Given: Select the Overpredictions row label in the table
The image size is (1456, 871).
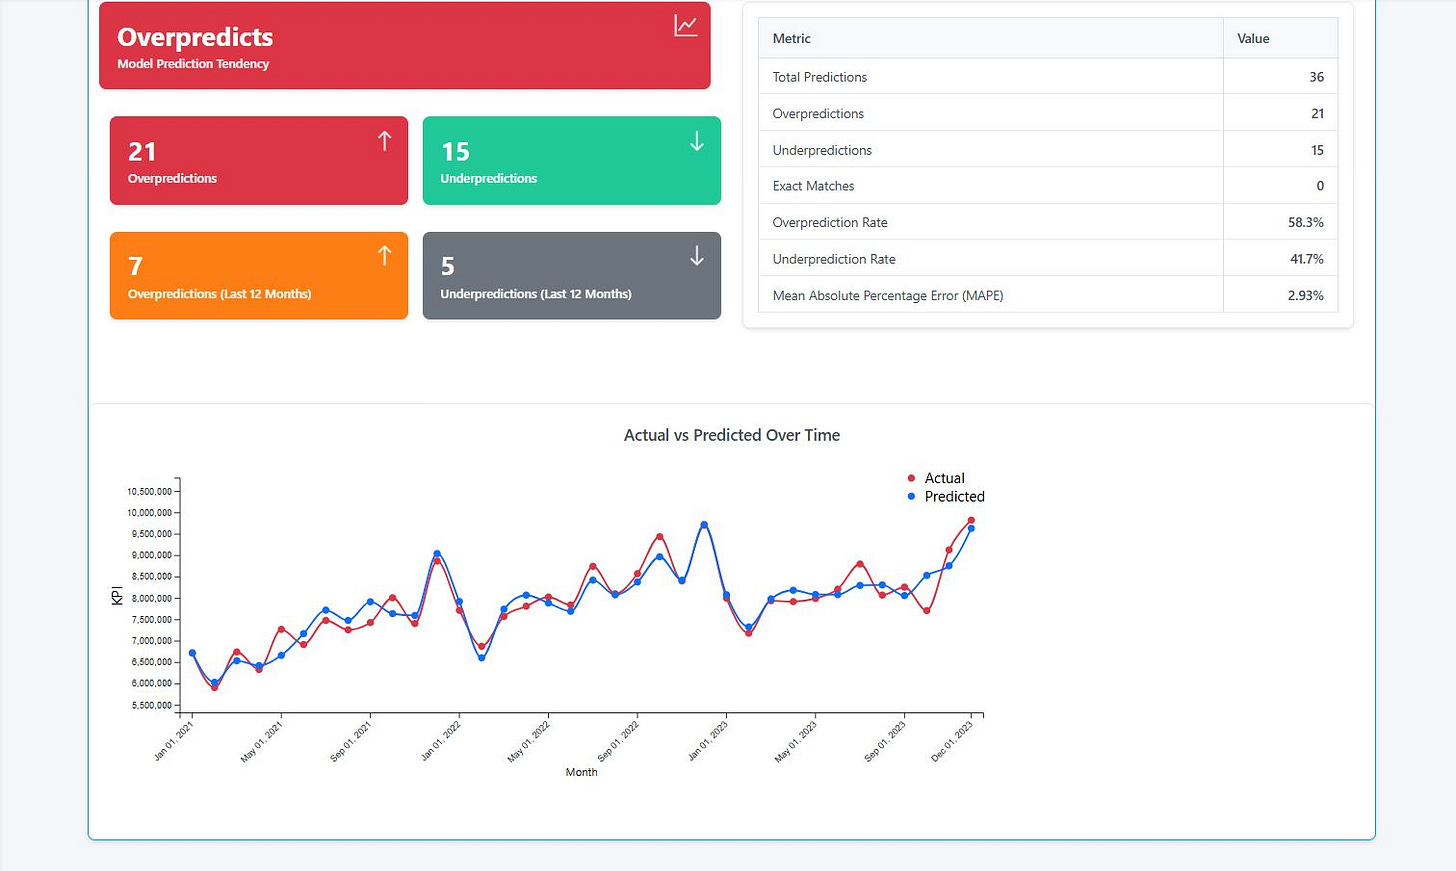Looking at the screenshot, I should 818,114.
